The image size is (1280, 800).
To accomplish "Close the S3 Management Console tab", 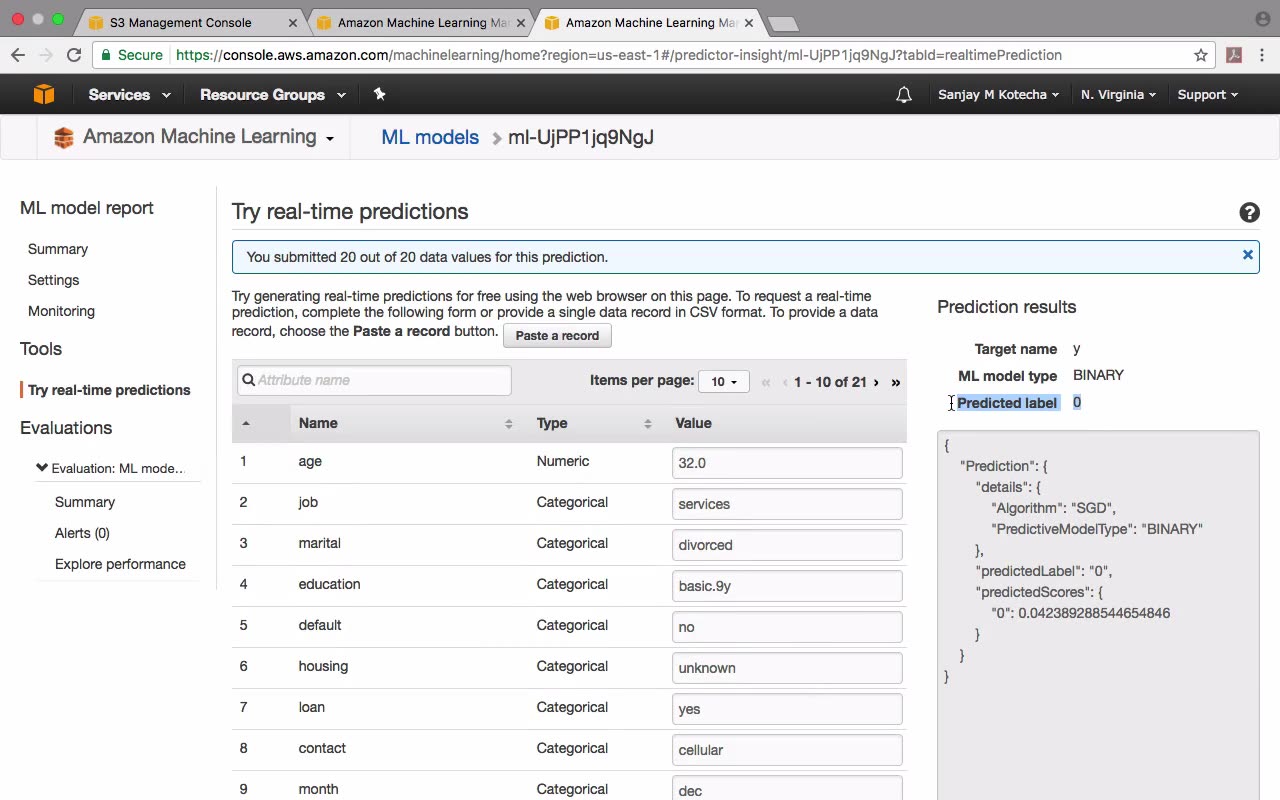I will 293,22.
